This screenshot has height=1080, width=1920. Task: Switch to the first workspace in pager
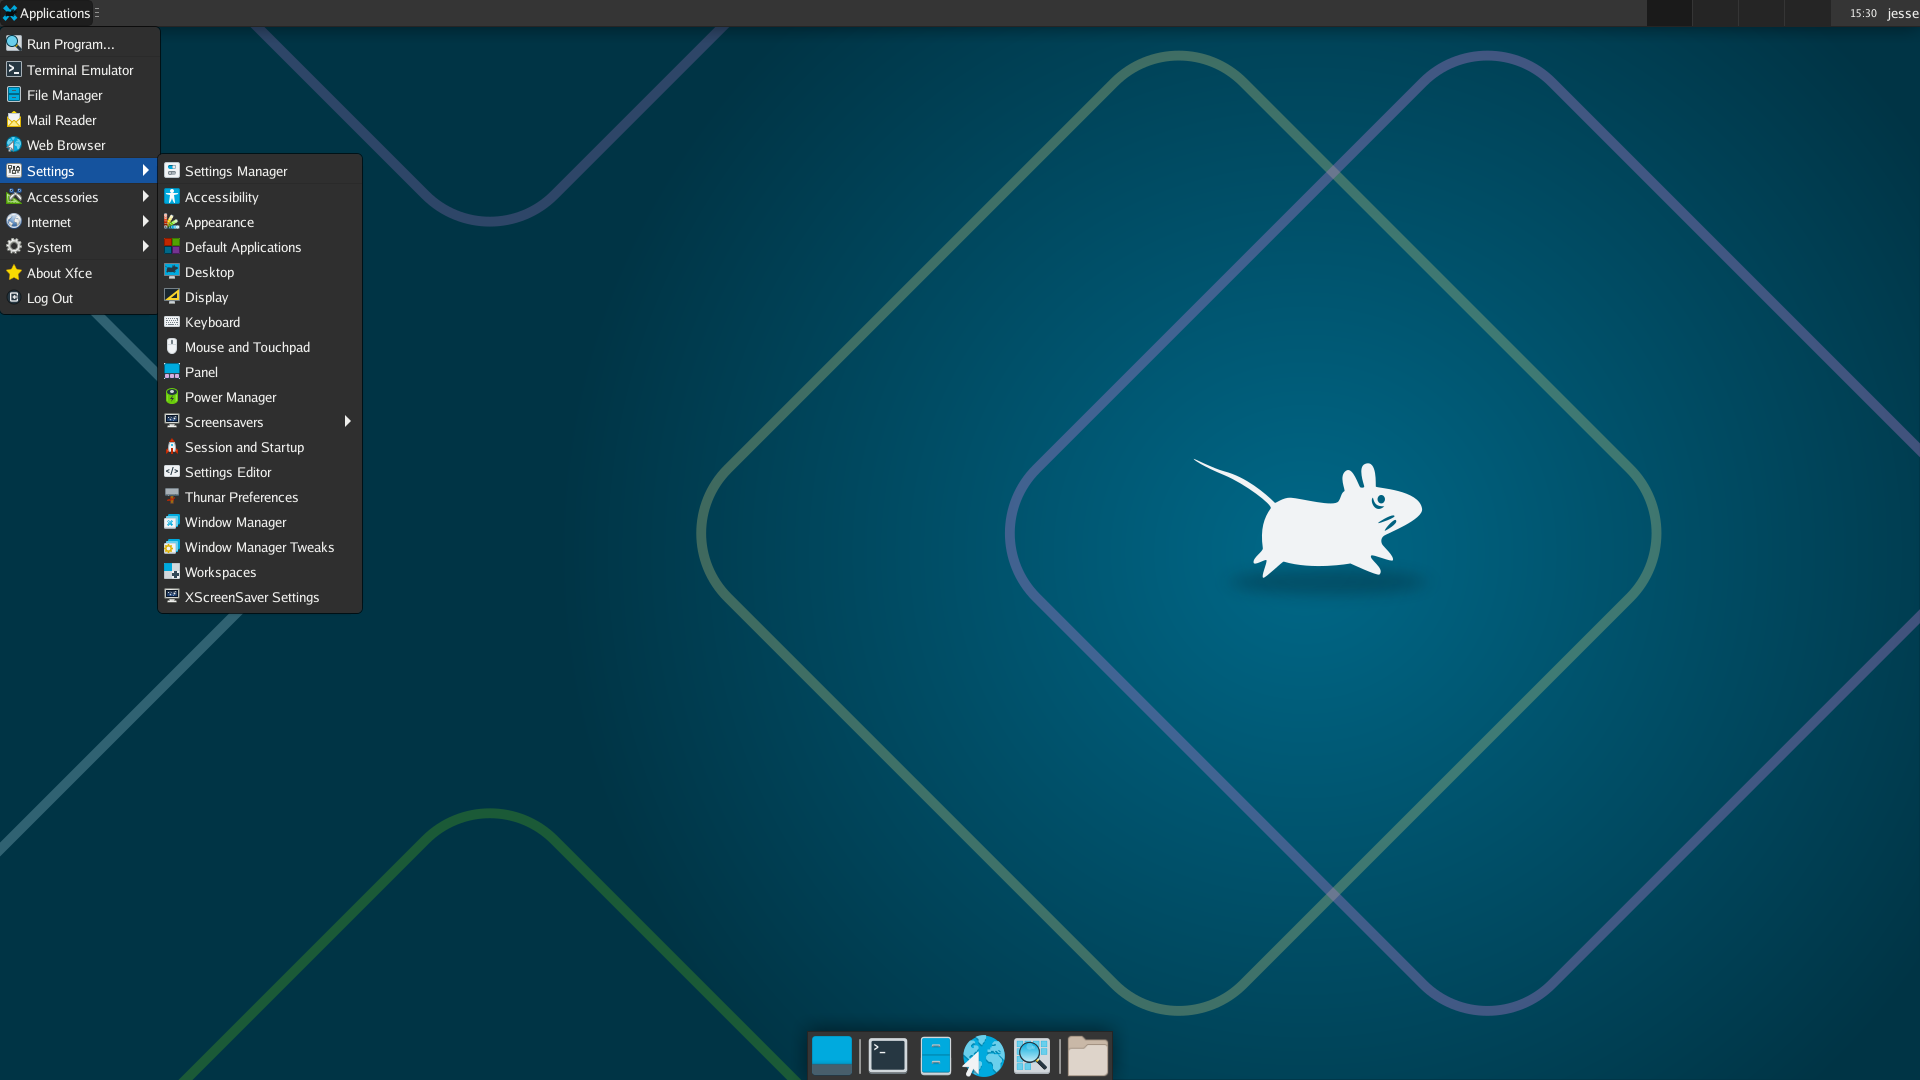[x=1669, y=13]
